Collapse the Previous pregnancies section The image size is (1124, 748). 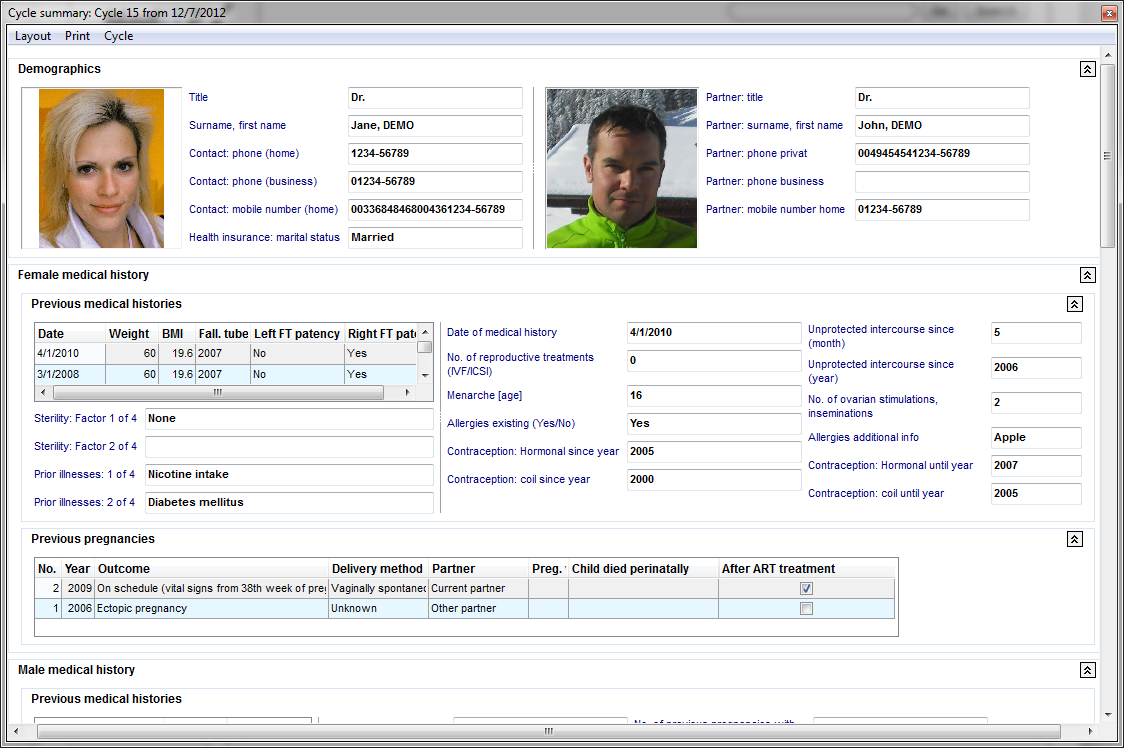coord(1075,539)
